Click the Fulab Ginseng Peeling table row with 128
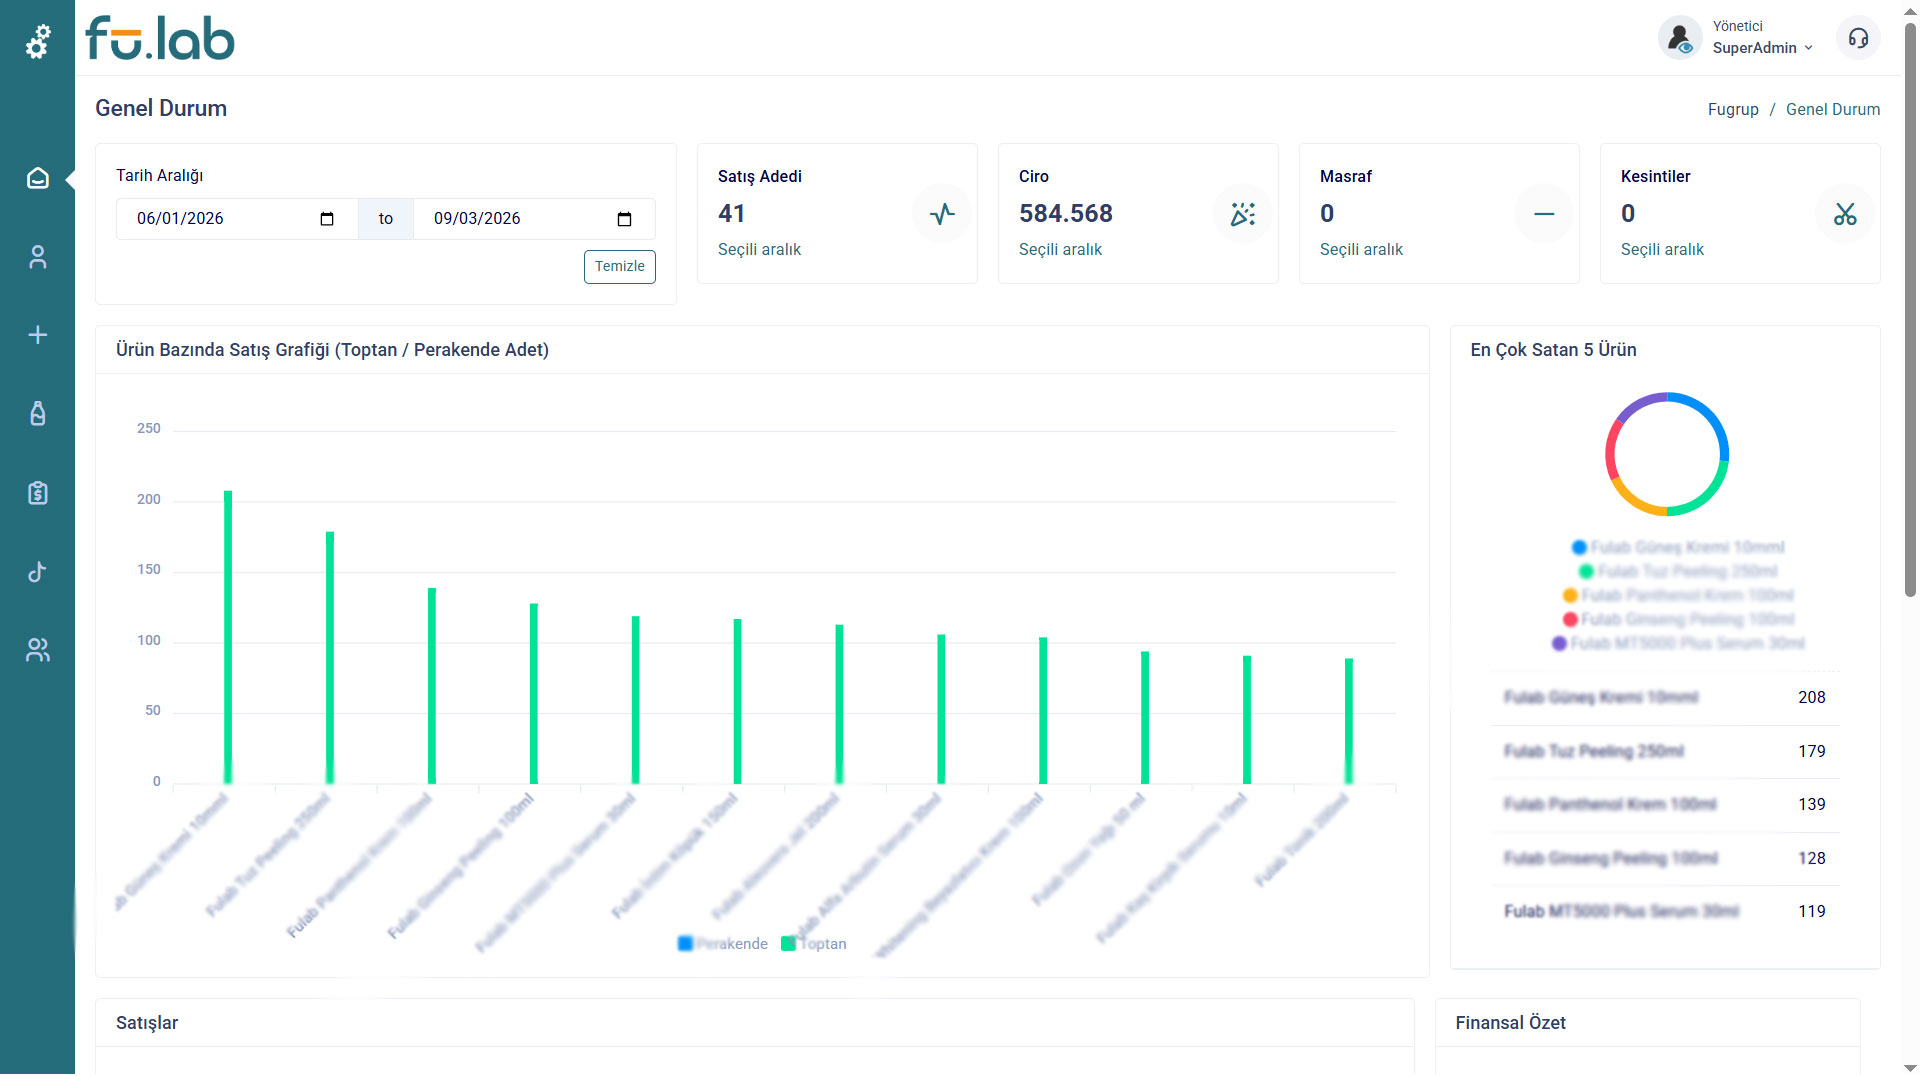This screenshot has width=1921, height=1076. tap(1665, 859)
